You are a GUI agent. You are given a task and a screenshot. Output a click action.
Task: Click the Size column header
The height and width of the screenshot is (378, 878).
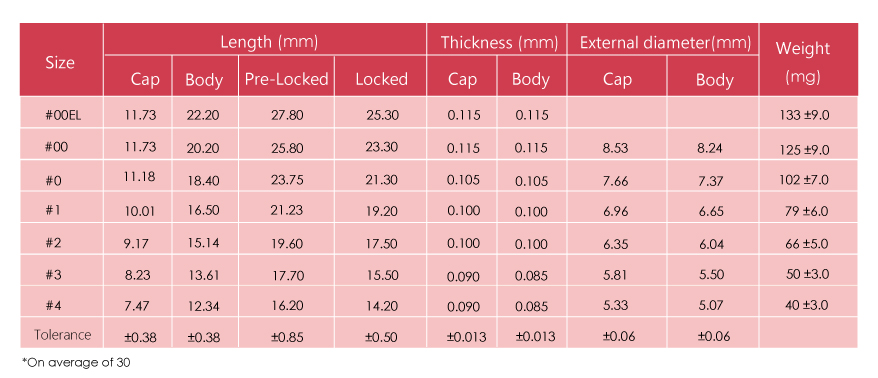[x=60, y=60]
